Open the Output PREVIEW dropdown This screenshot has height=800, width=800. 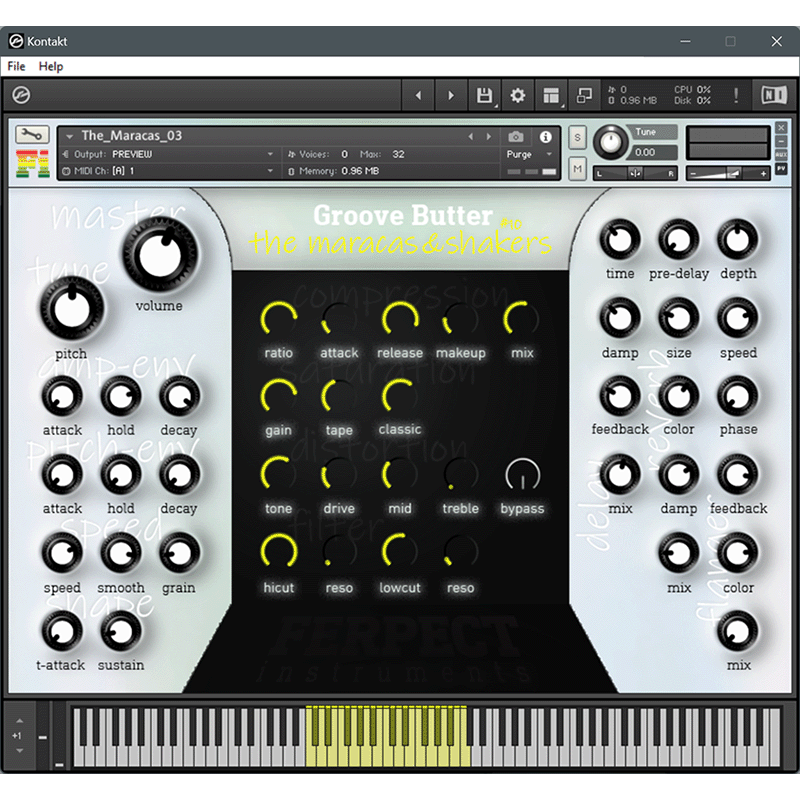270,154
